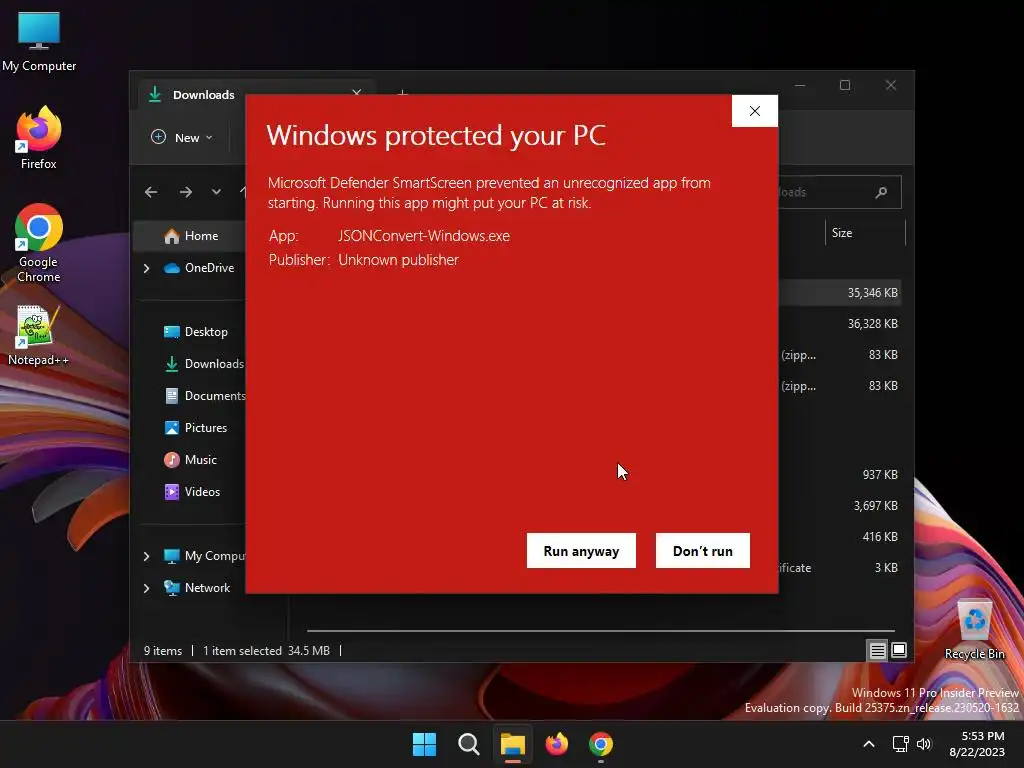Open Downloads folder in sidebar
Viewport: 1024px width, 768px height.
tap(203, 364)
